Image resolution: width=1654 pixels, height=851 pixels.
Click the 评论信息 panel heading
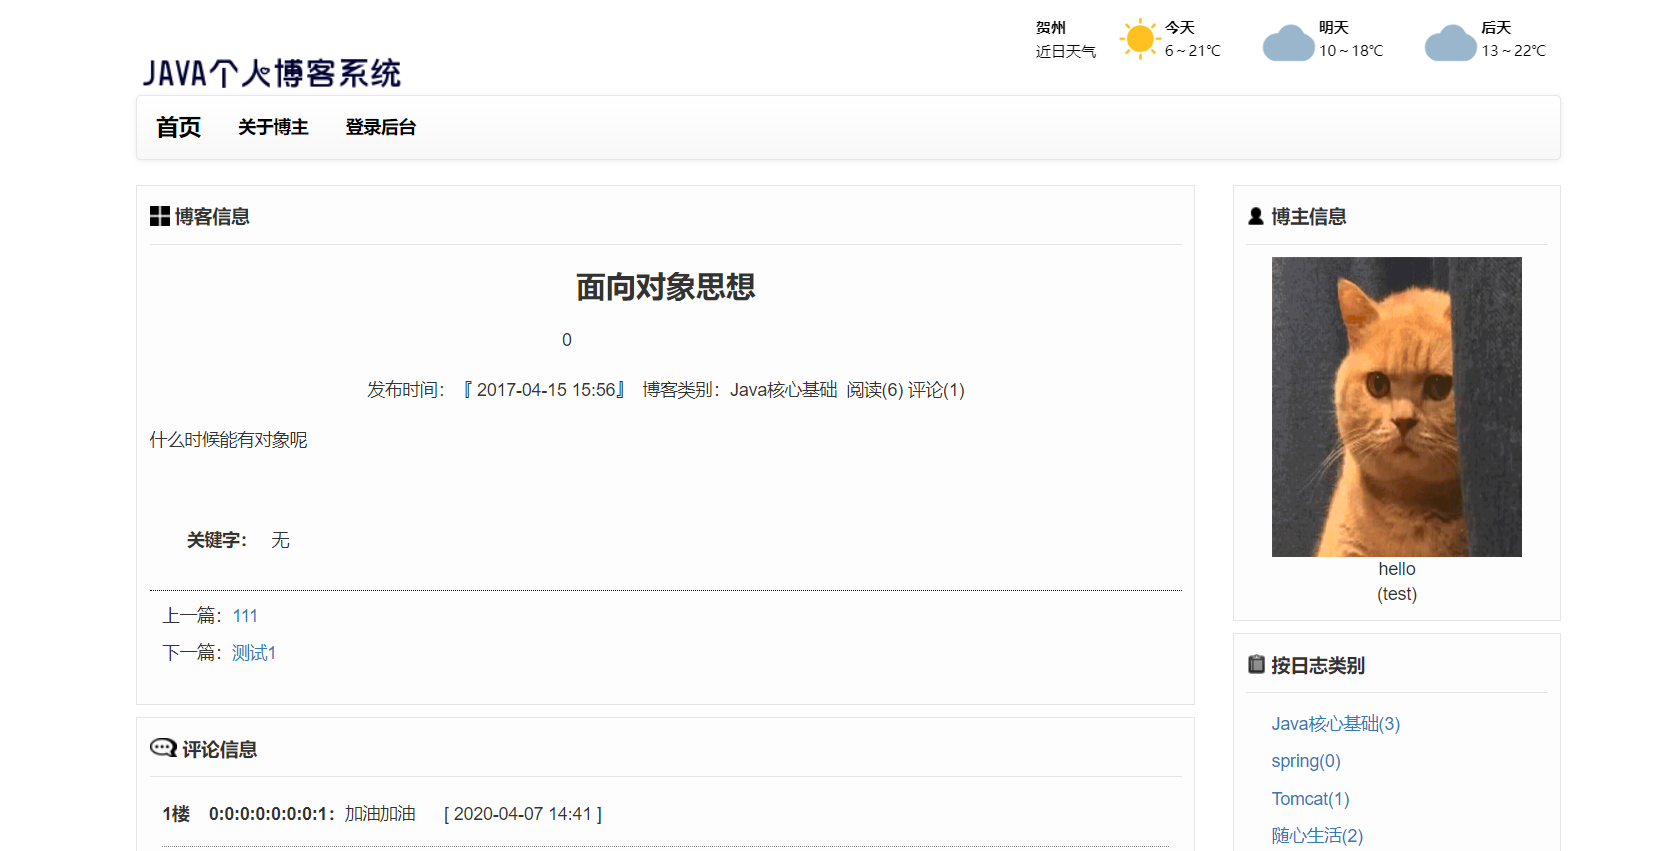click(219, 749)
